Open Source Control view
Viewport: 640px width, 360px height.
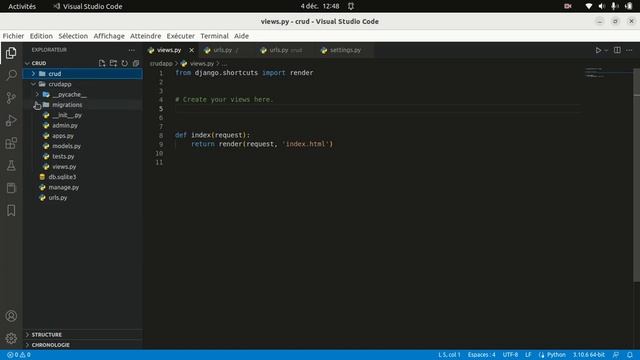tap(11, 98)
